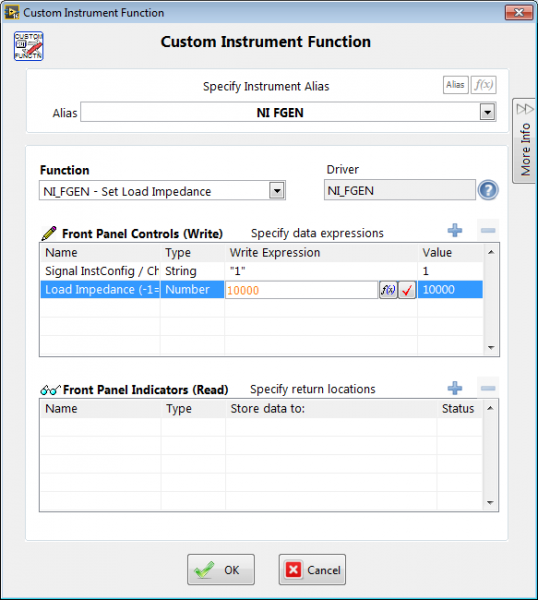
Task: Click the 10000 value cell
Action: [x=450, y=290]
